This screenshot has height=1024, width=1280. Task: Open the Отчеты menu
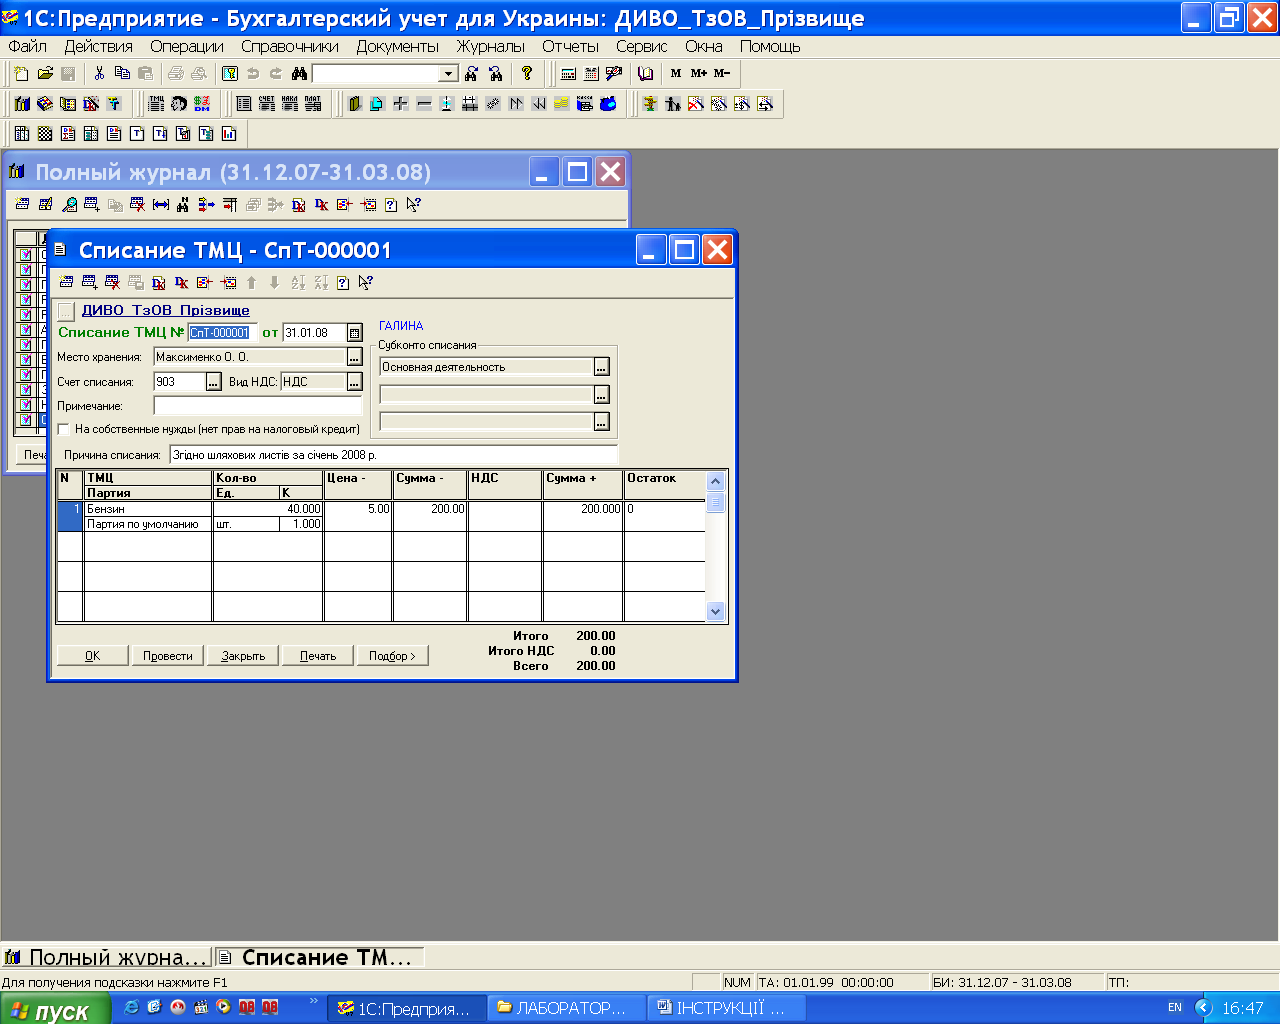point(570,46)
